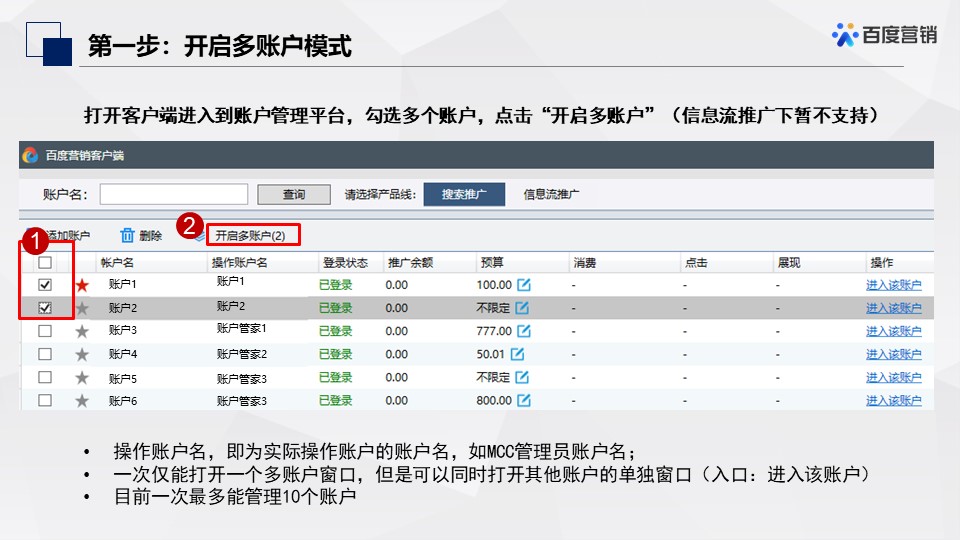Click the 预算 column header

click(492, 263)
